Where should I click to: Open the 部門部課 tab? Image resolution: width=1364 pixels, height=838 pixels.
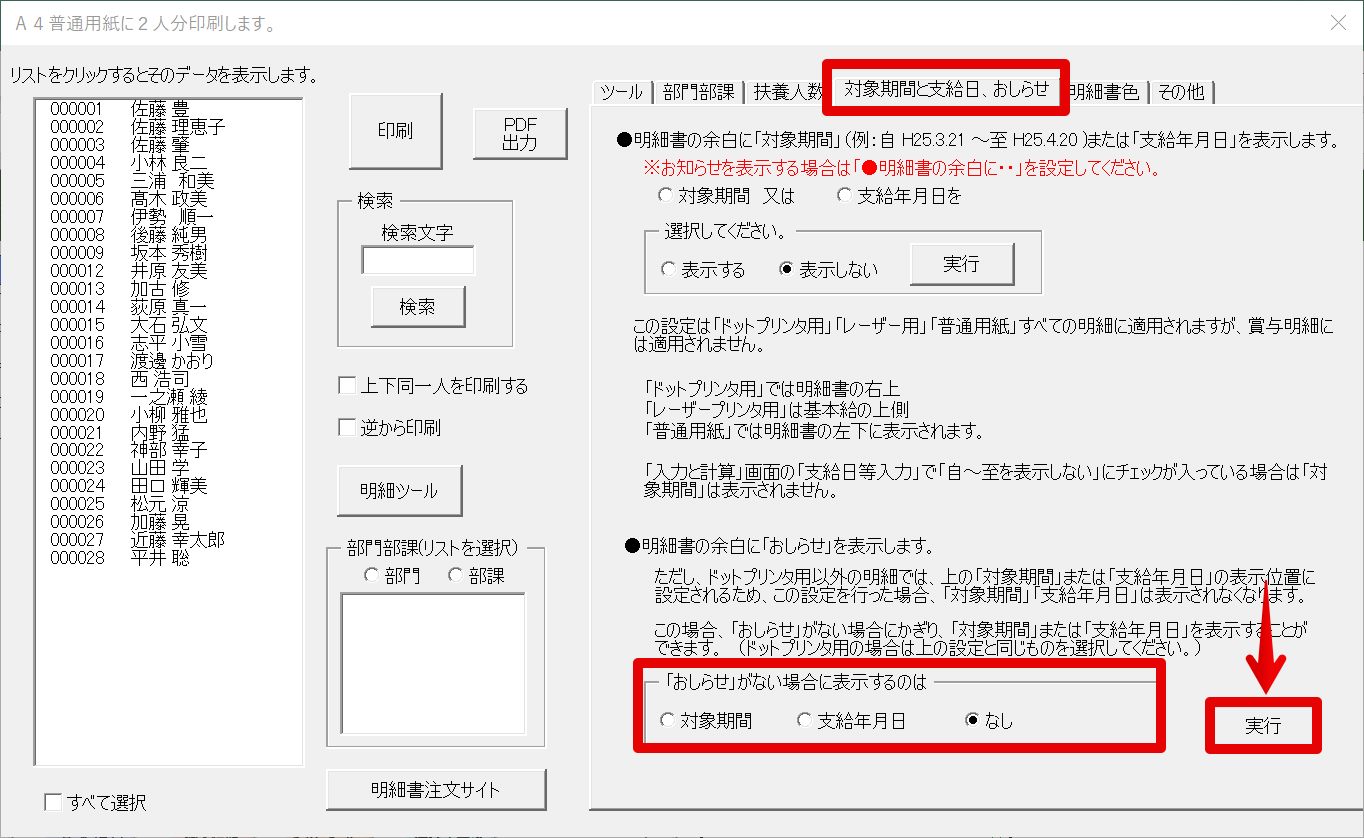pyautogui.click(x=698, y=92)
